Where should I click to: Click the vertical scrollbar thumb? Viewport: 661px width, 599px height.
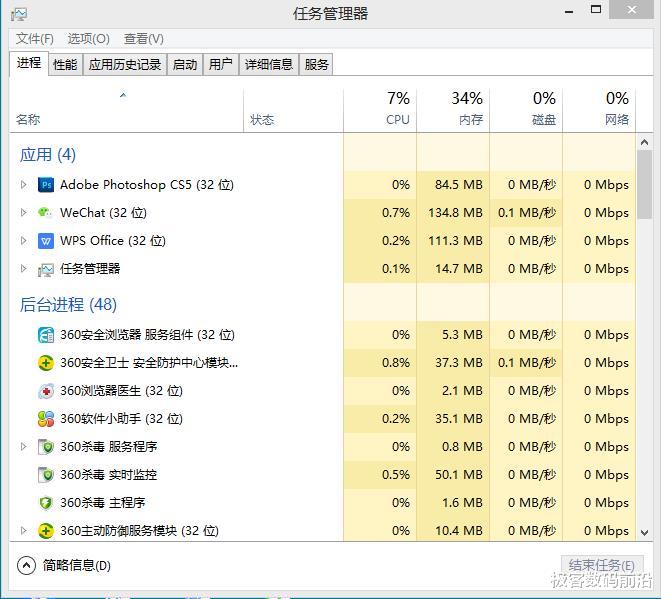(x=644, y=185)
